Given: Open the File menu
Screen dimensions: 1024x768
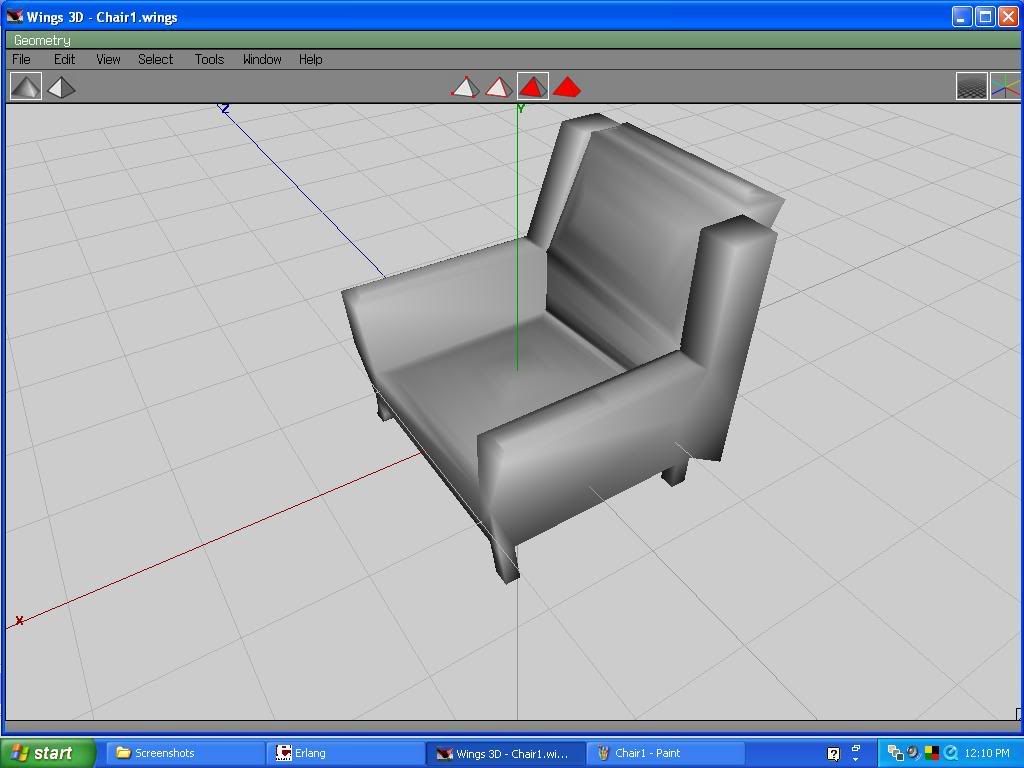Looking at the screenshot, I should coord(20,59).
